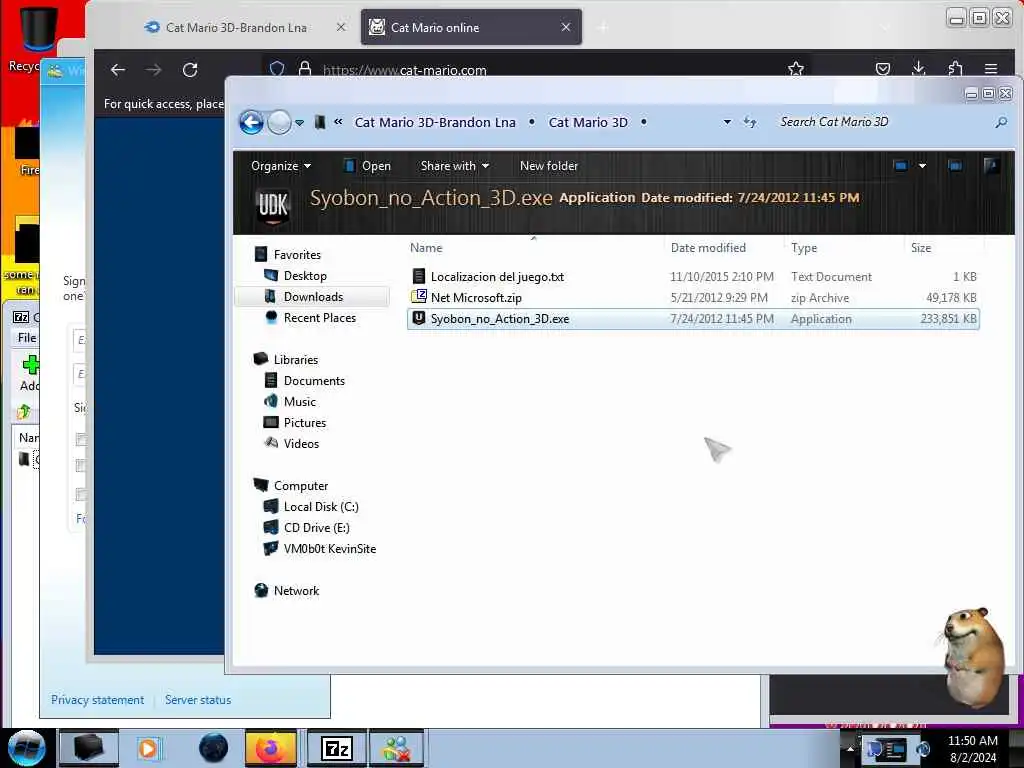The height and width of the screenshot is (768, 1024).
Task: Open Recent Places in the navigation pane
Action: [x=319, y=317]
